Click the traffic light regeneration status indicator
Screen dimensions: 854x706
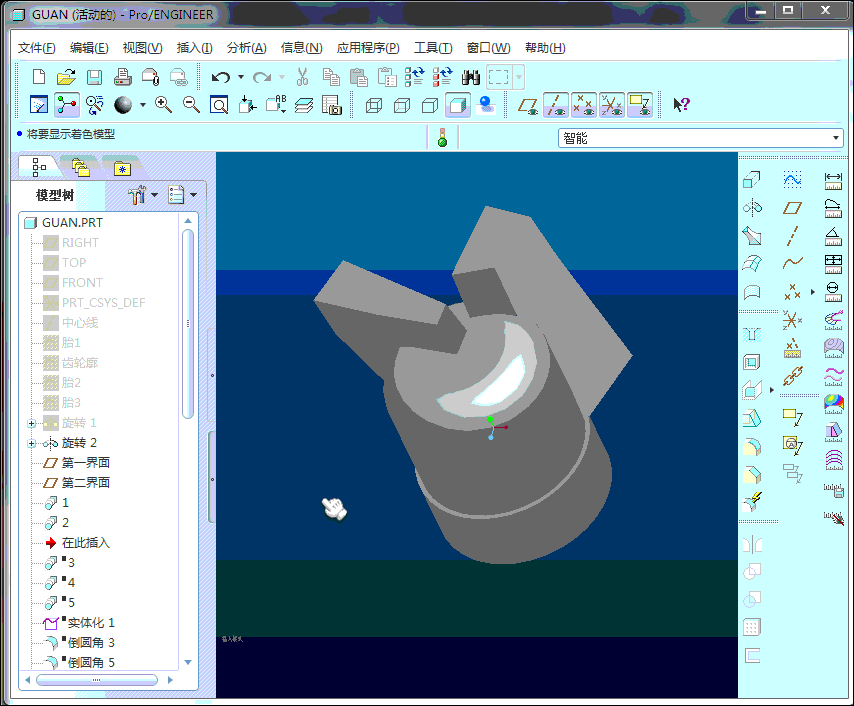442,137
